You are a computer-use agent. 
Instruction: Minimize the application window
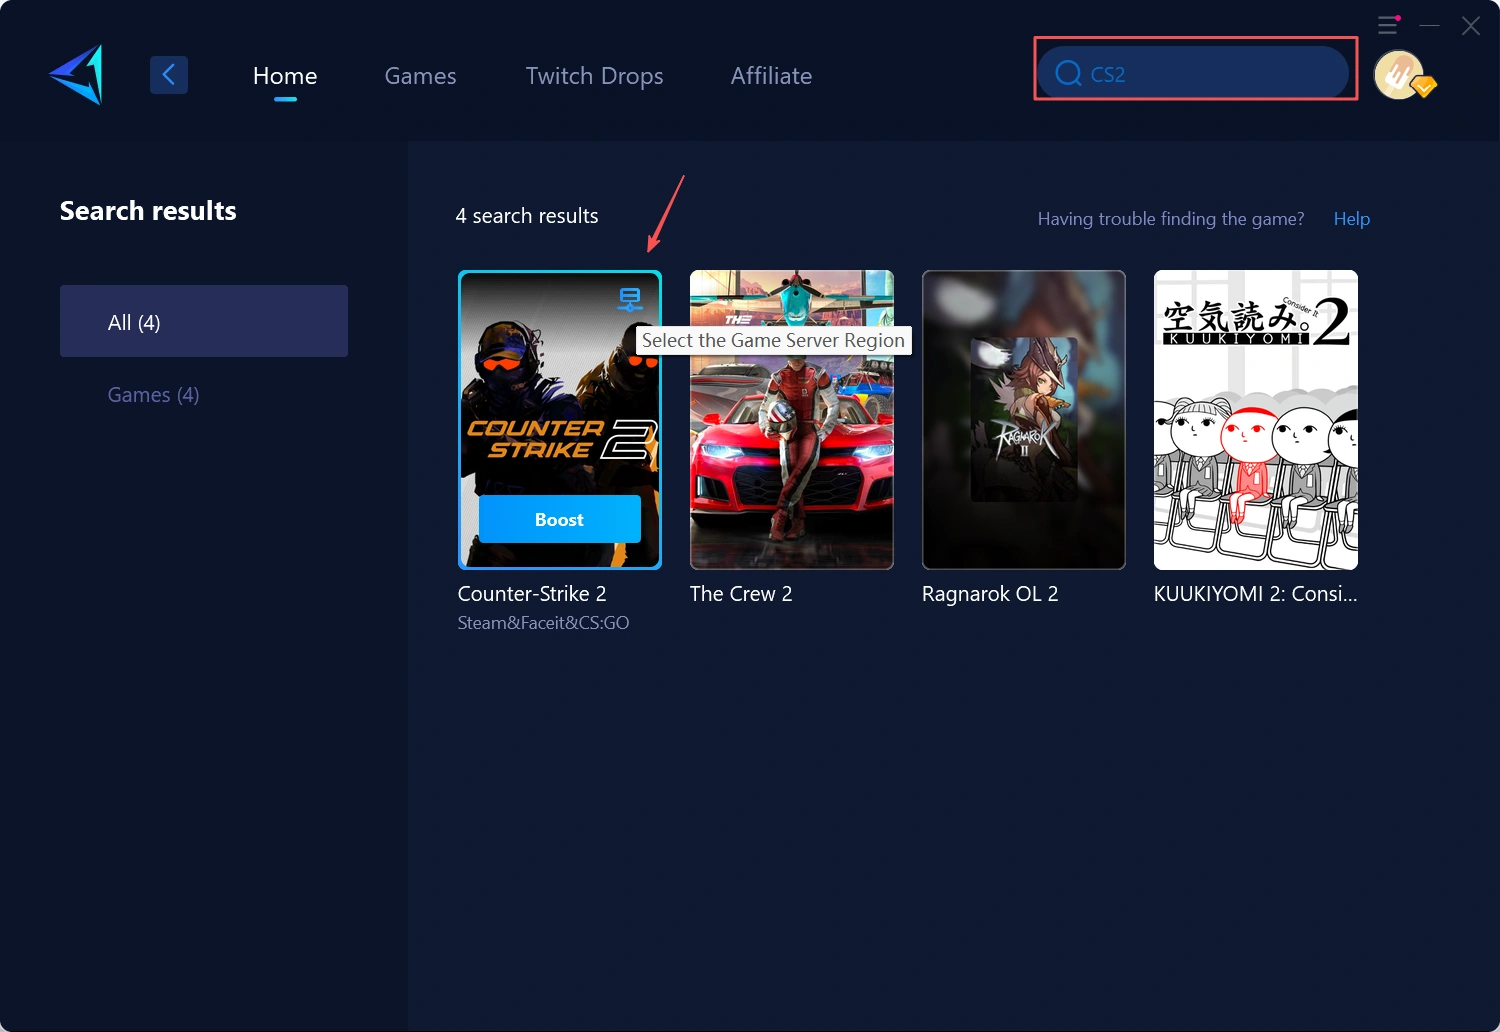pyautogui.click(x=1430, y=25)
